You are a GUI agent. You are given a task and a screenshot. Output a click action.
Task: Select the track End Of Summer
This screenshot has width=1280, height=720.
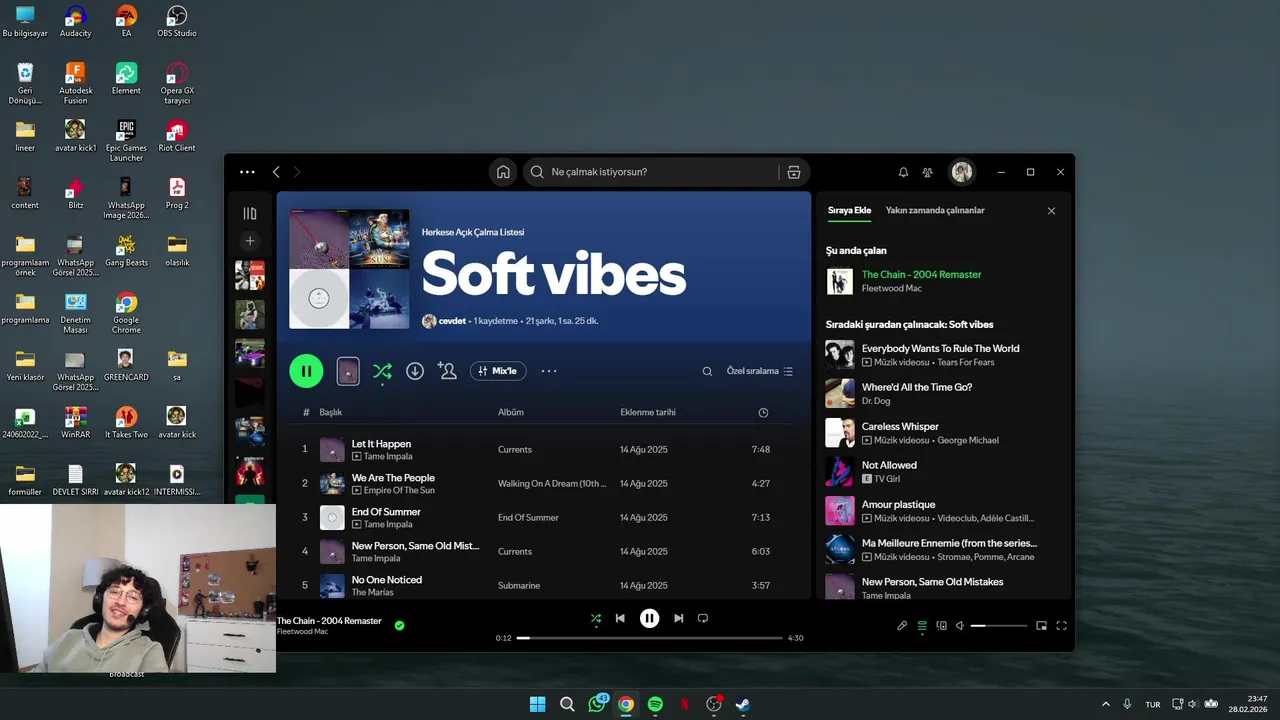(x=386, y=512)
